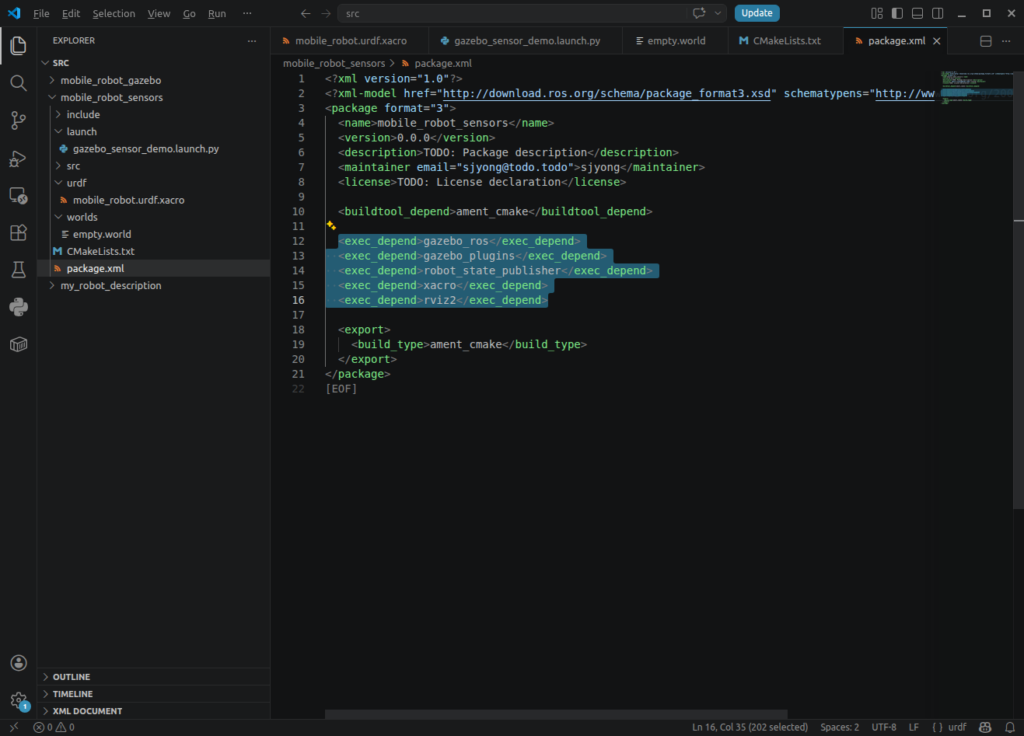
Task: Open the cube package icon view
Action: click(x=18, y=344)
